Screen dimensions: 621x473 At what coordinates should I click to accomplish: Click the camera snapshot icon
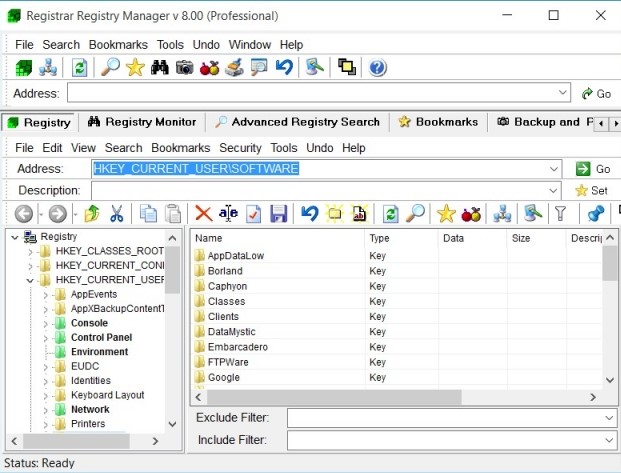184,67
